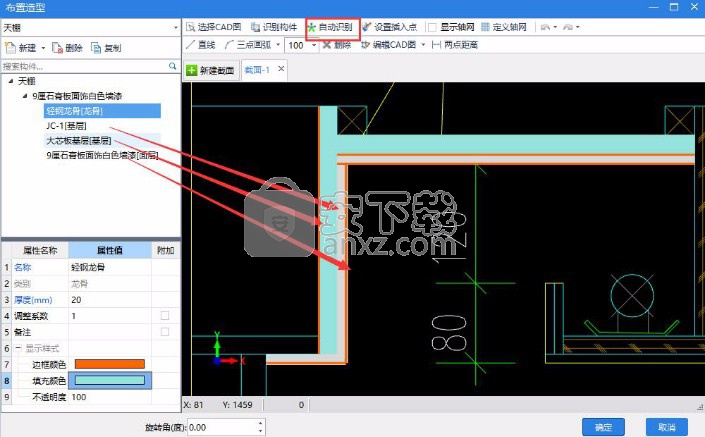Run 自动识别 auto recognition

point(330,27)
